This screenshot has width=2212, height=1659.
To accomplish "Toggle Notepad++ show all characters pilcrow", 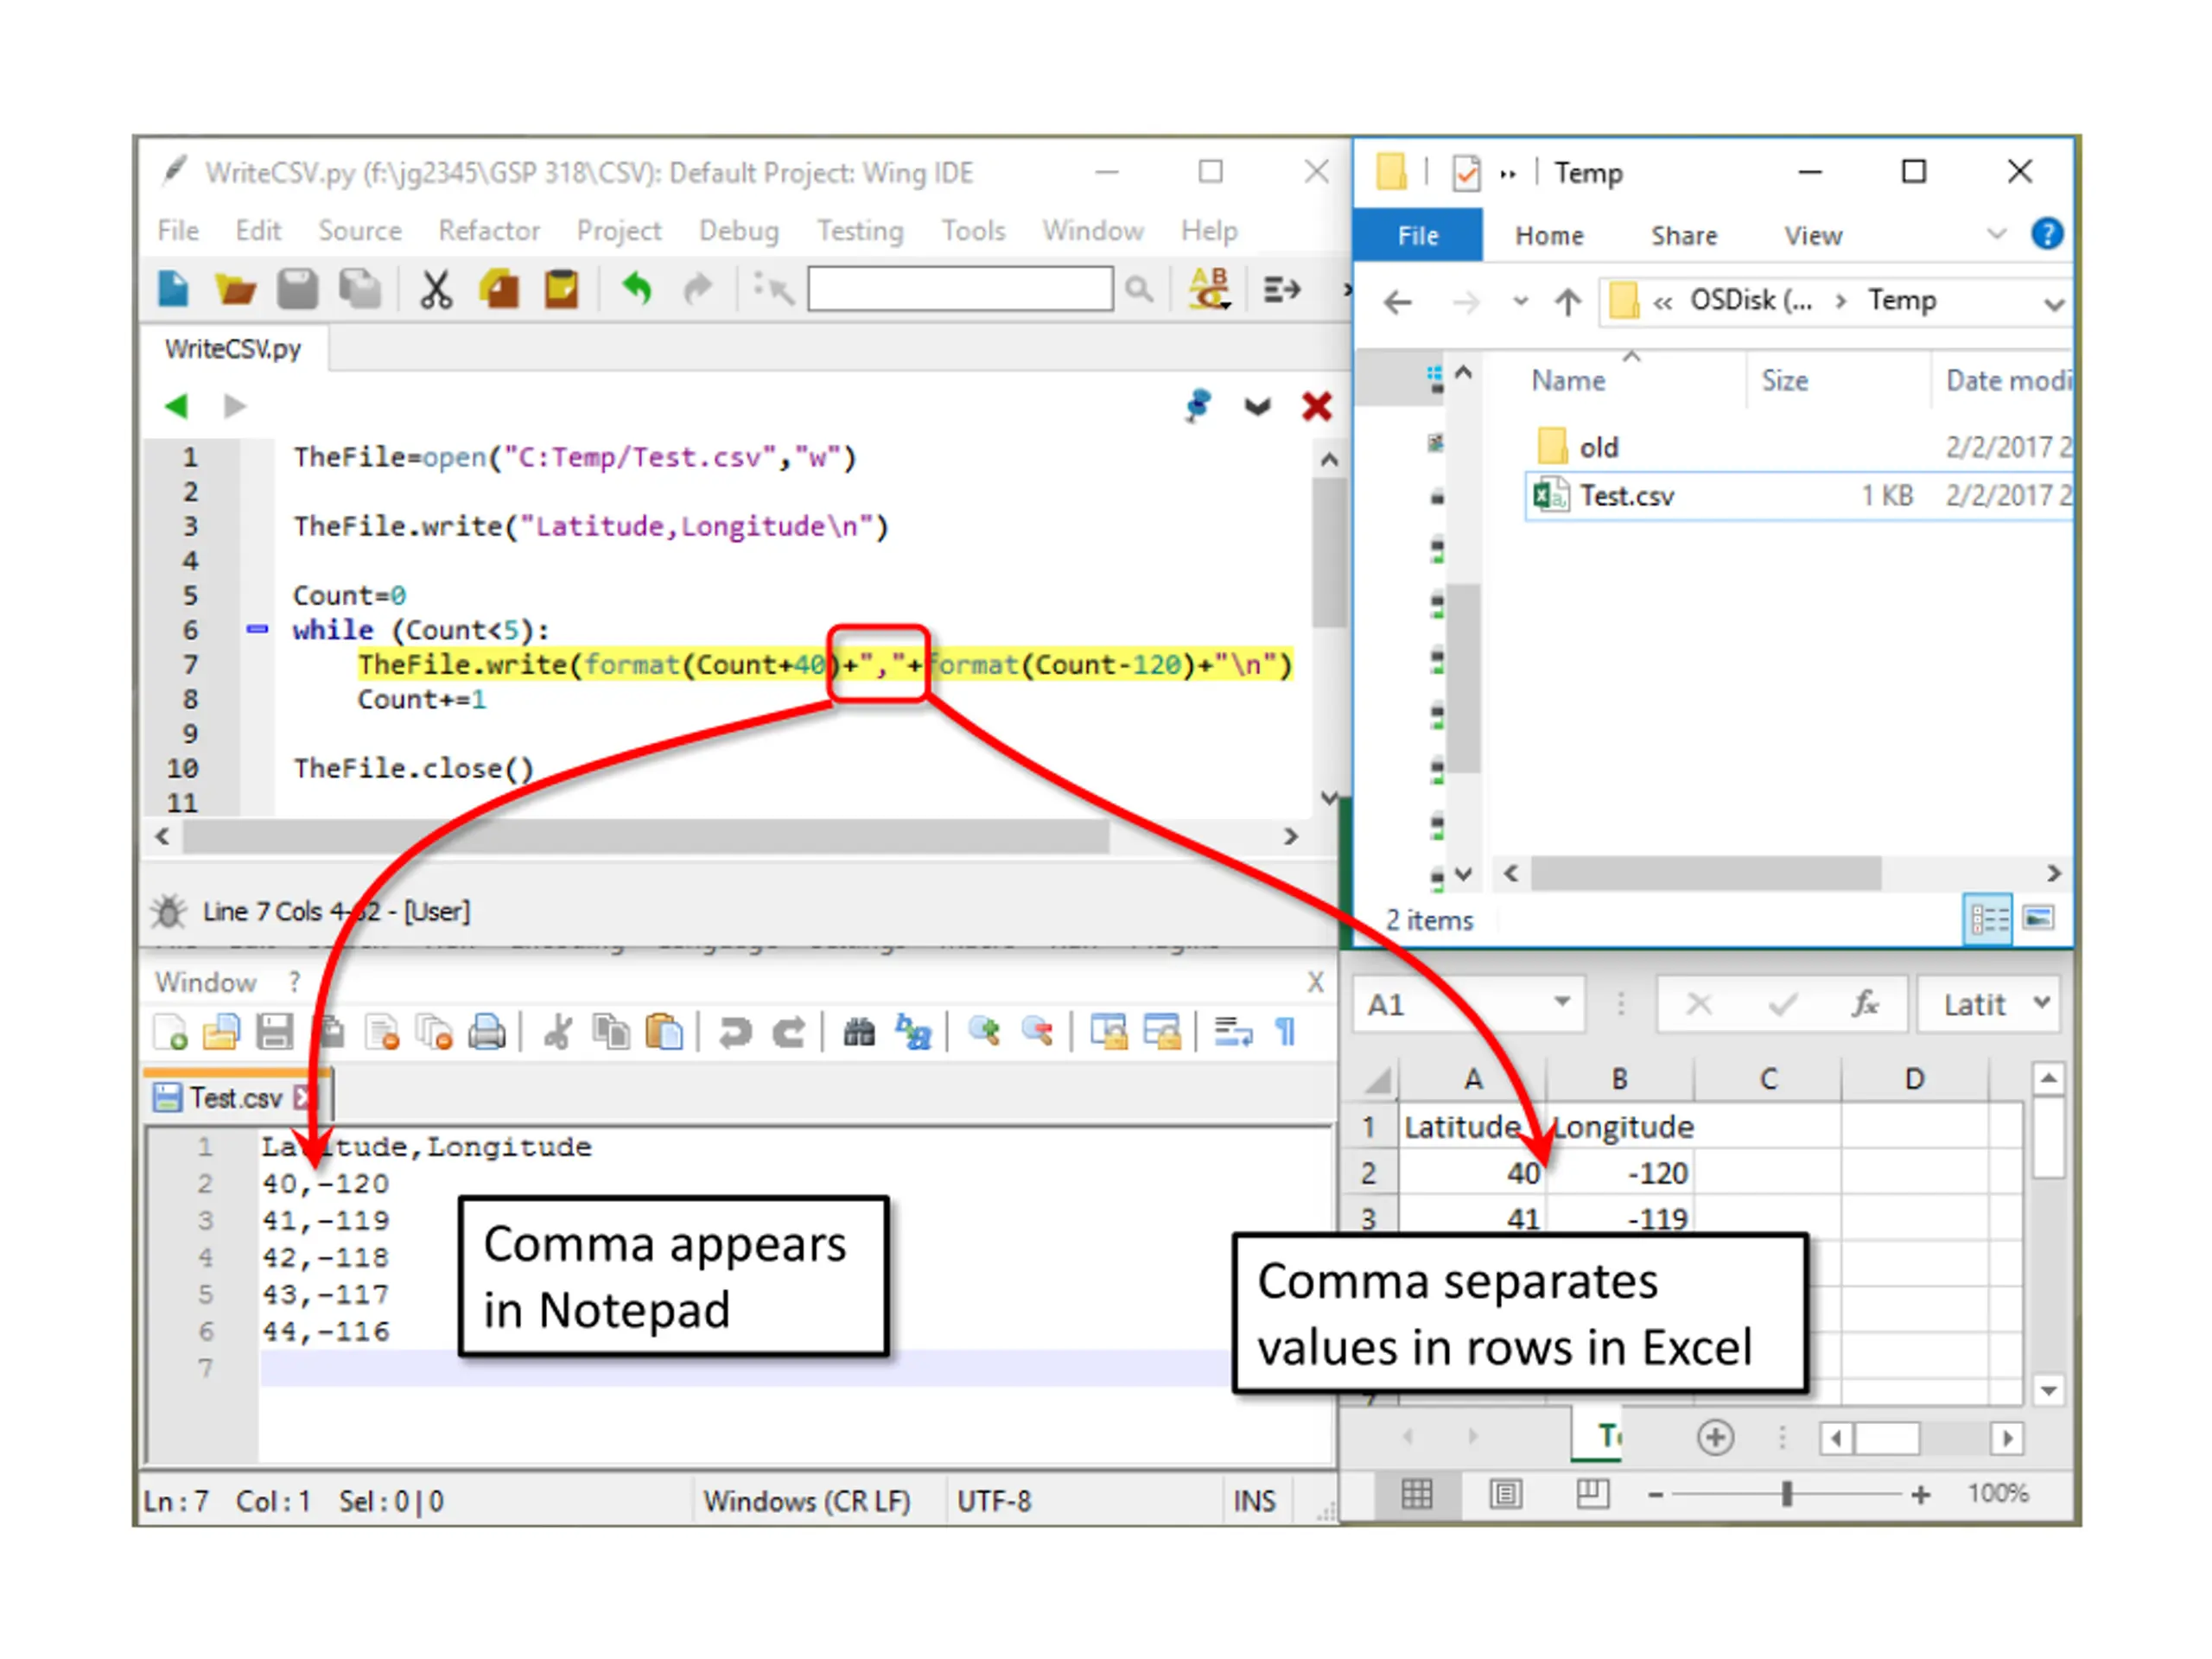I will click(x=1286, y=1032).
